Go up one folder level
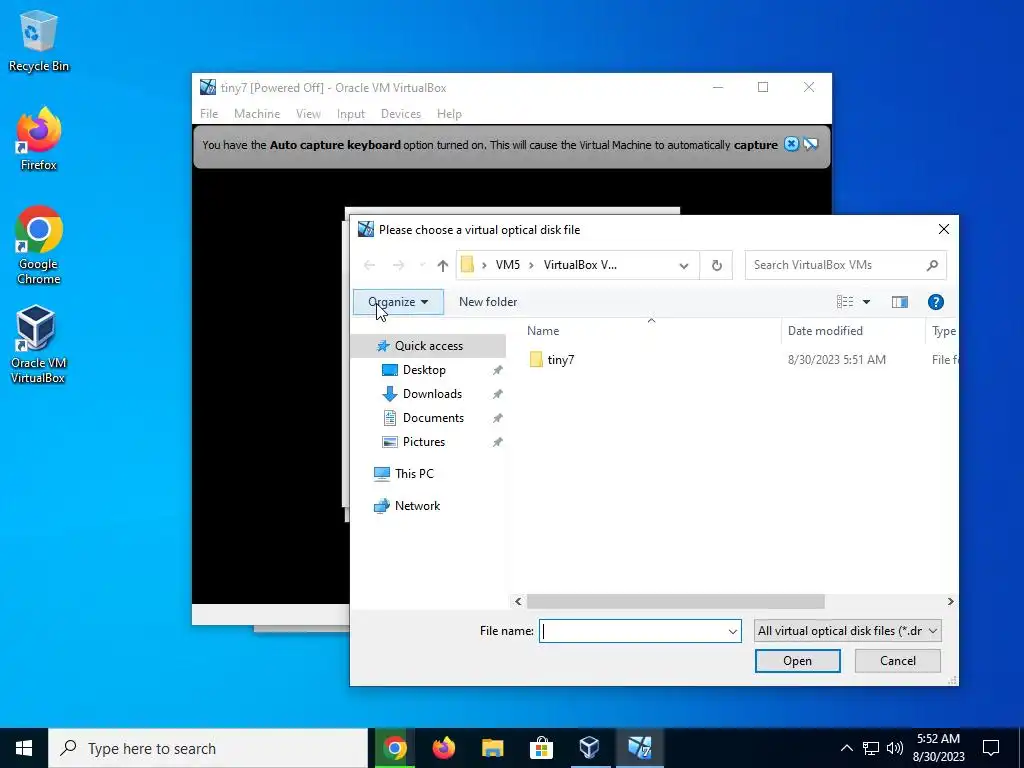The image size is (1024, 768). pos(443,265)
